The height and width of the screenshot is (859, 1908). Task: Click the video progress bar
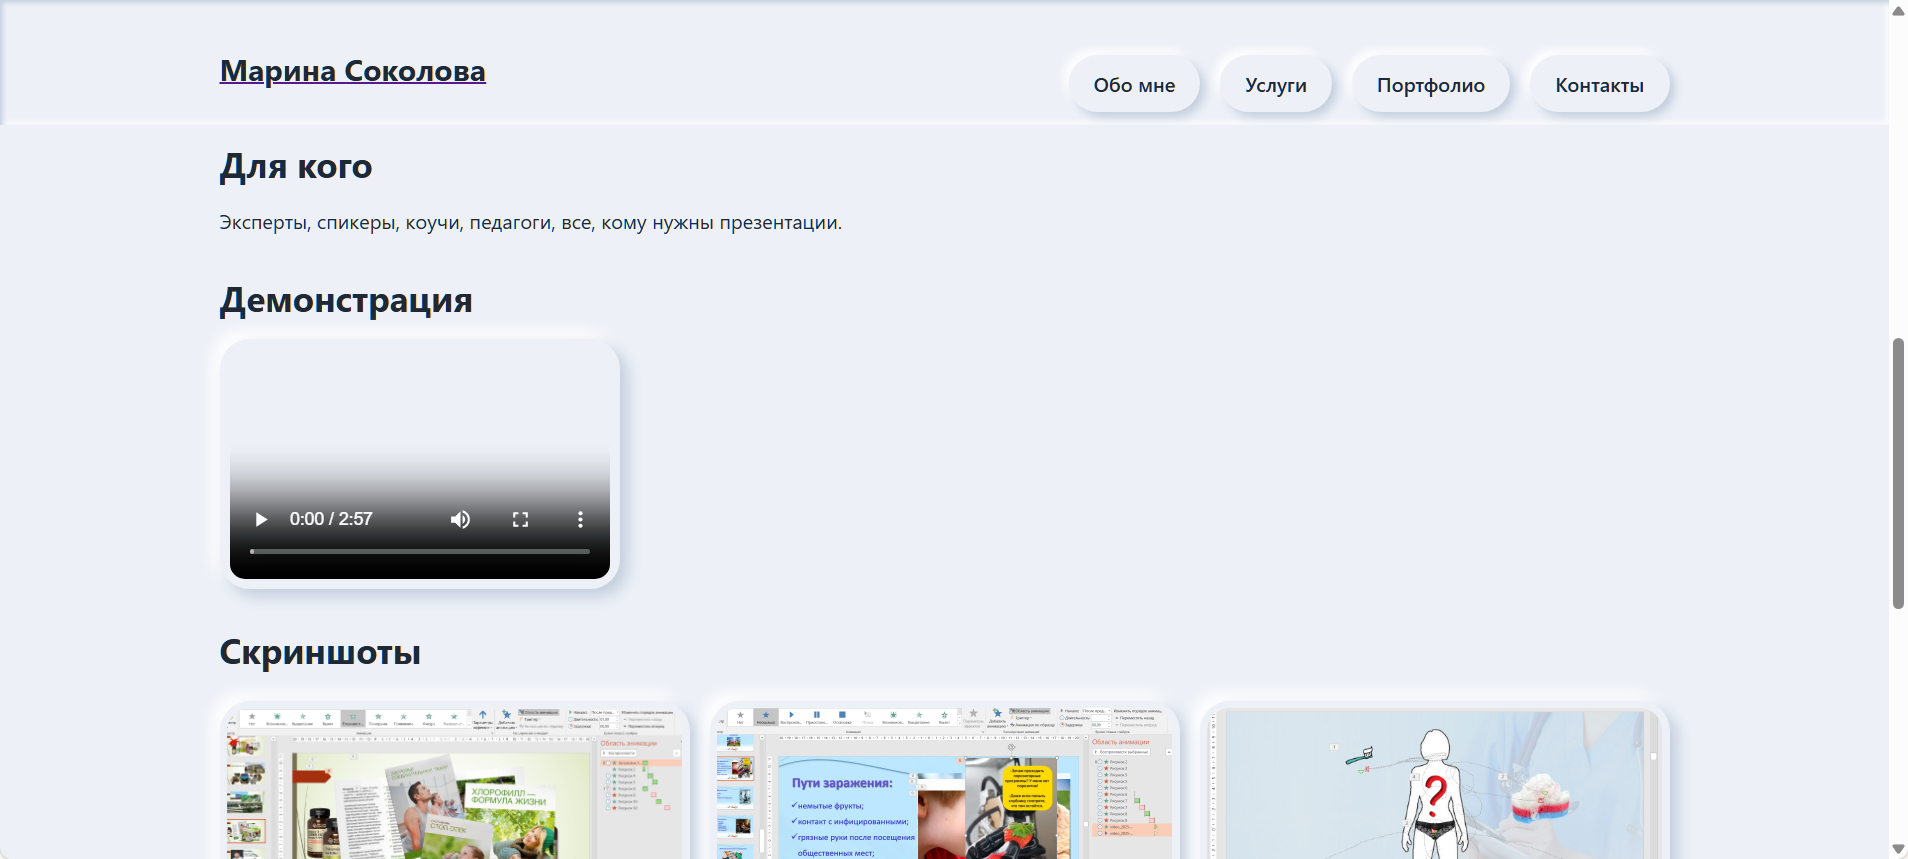coord(420,551)
